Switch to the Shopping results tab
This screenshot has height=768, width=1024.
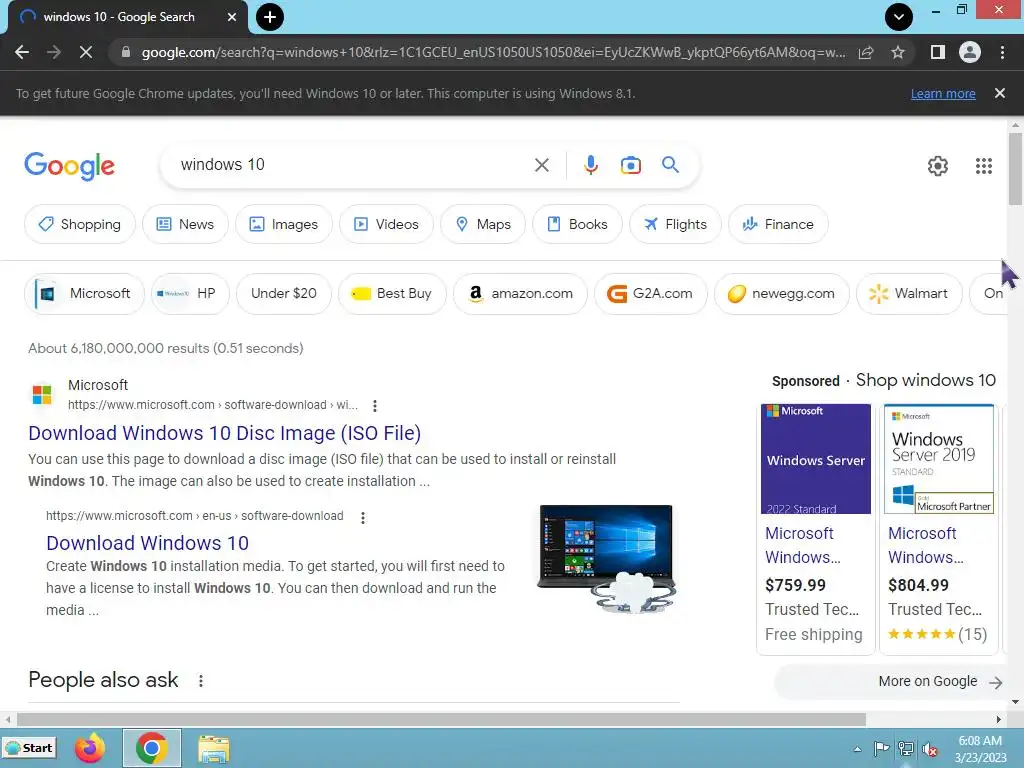(x=80, y=224)
